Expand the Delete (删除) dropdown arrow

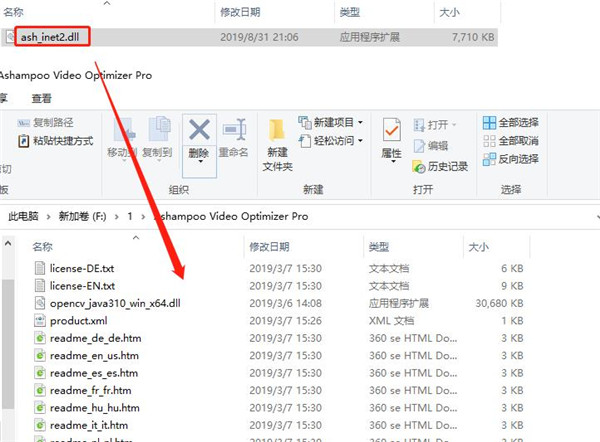[x=200, y=161]
